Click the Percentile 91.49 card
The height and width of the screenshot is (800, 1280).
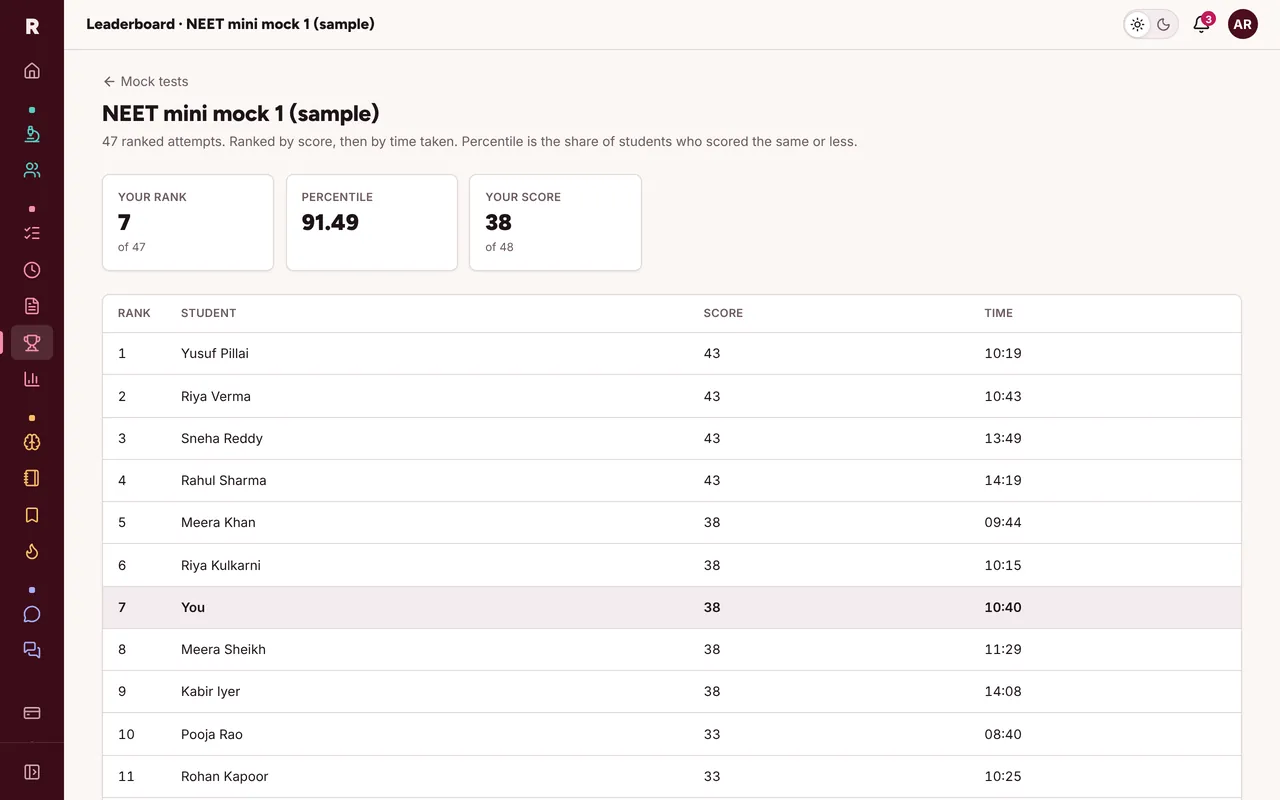coord(372,222)
